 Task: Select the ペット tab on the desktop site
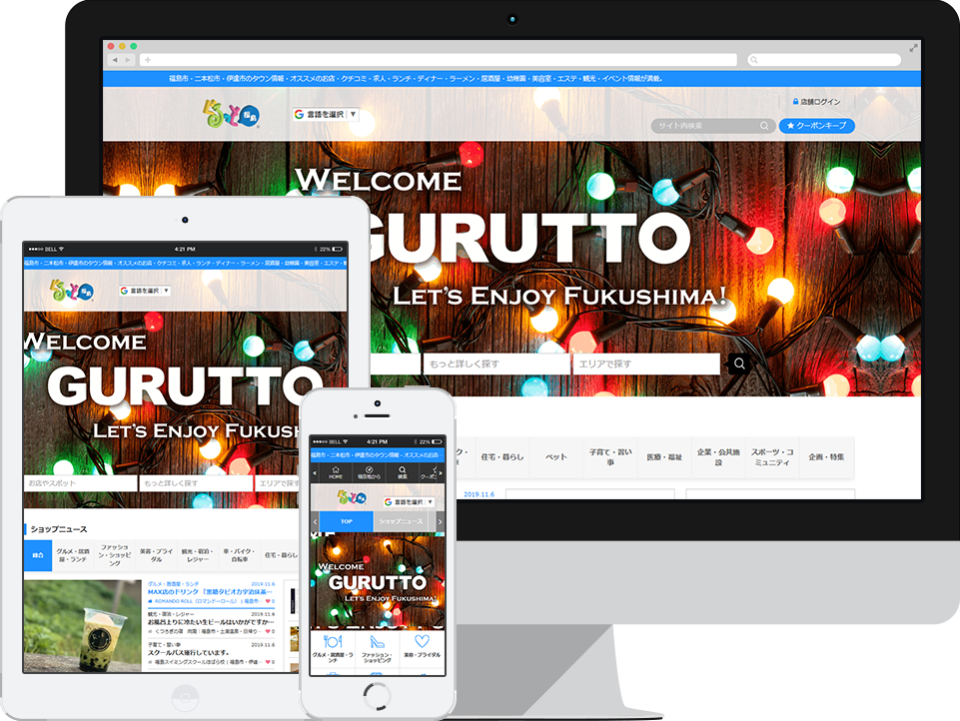coord(556,457)
